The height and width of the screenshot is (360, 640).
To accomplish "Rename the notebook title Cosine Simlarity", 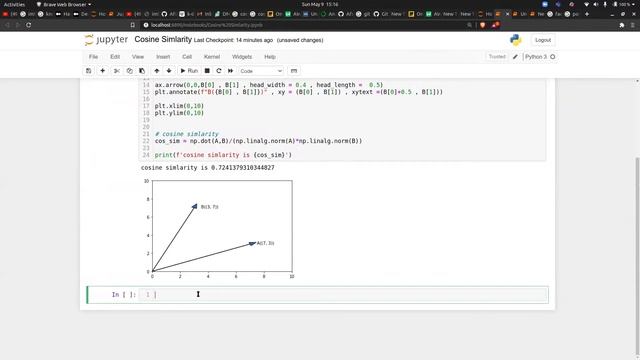I will tap(163, 40).
